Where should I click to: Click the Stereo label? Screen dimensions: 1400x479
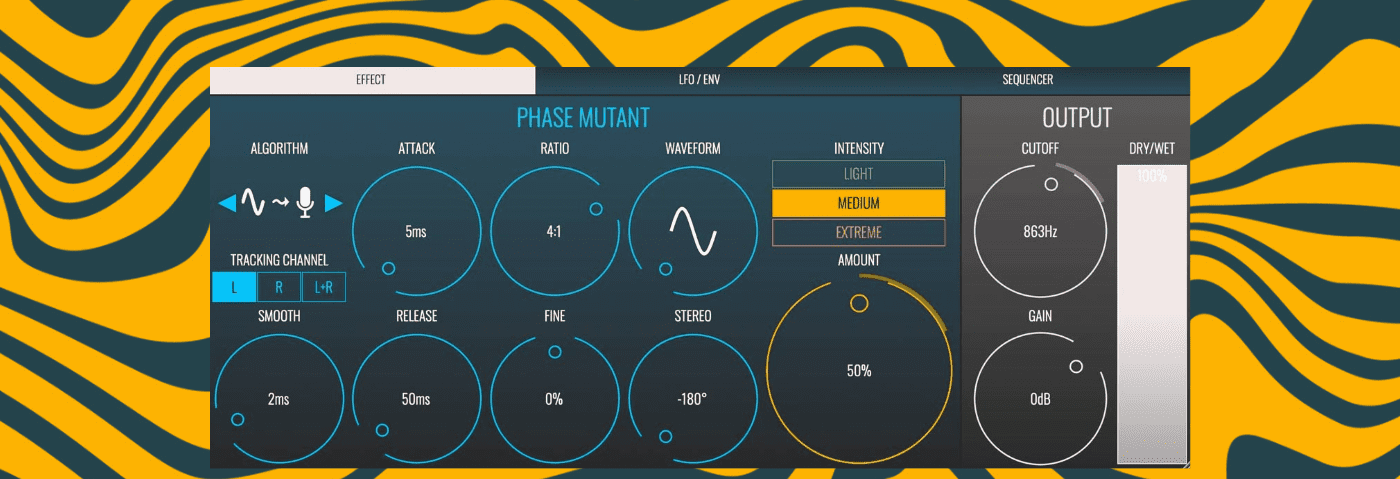pyautogui.click(x=693, y=316)
